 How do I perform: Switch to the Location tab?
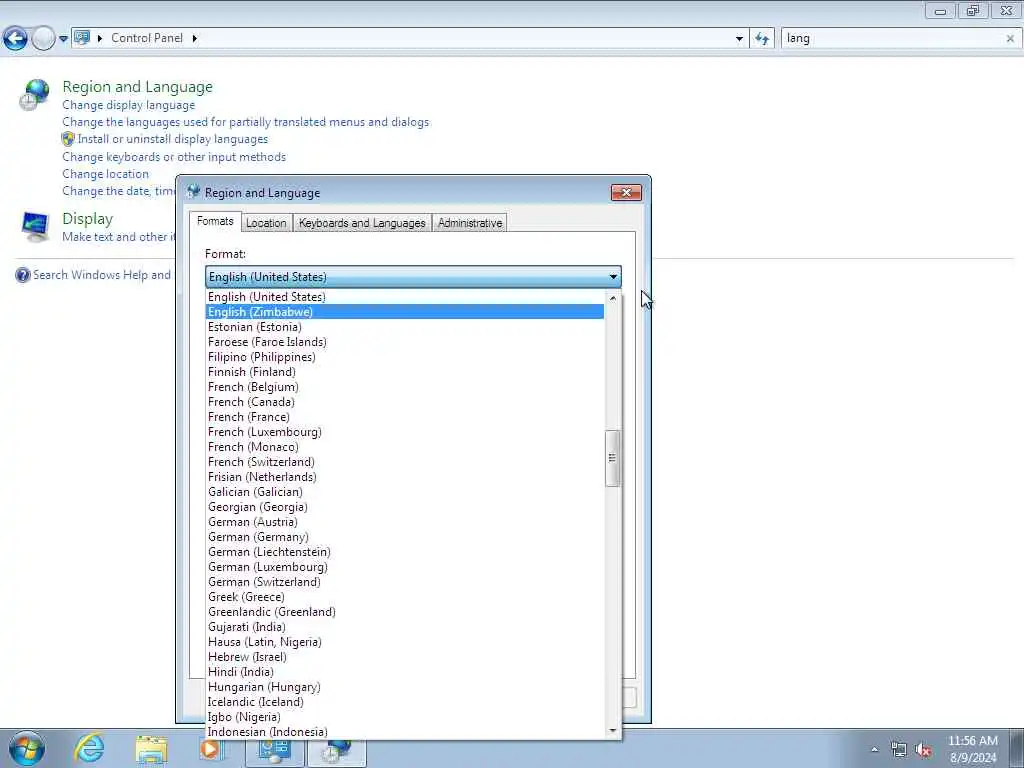point(266,223)
